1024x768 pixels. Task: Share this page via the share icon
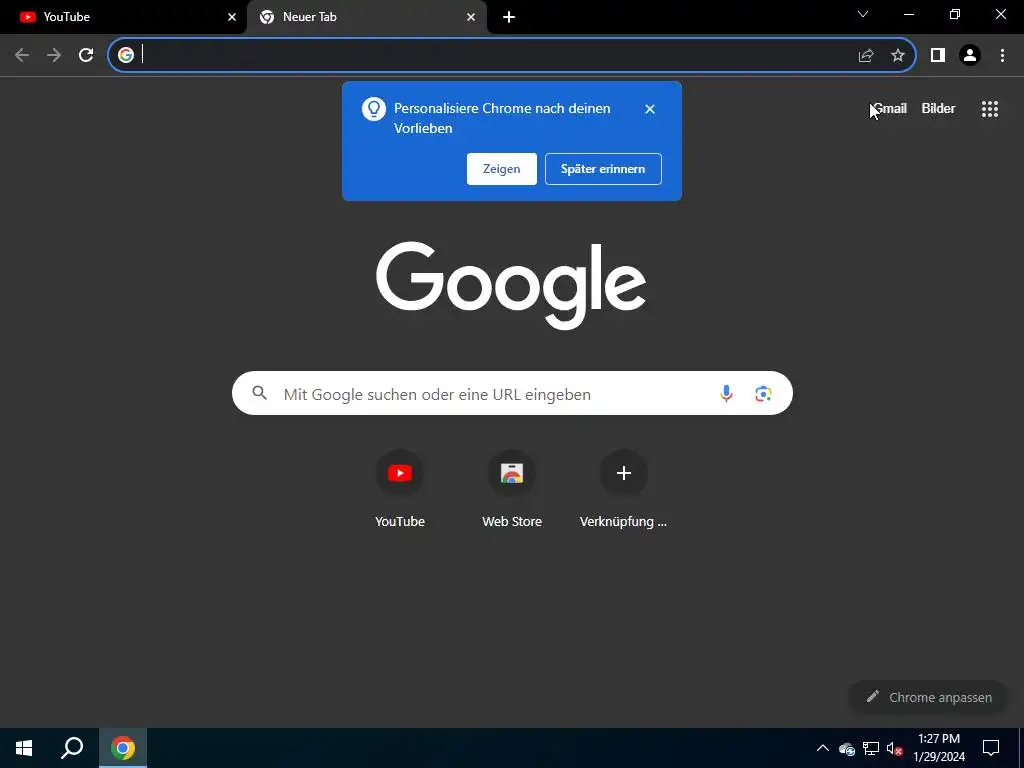pyautogui.click(x=866, y=56)
